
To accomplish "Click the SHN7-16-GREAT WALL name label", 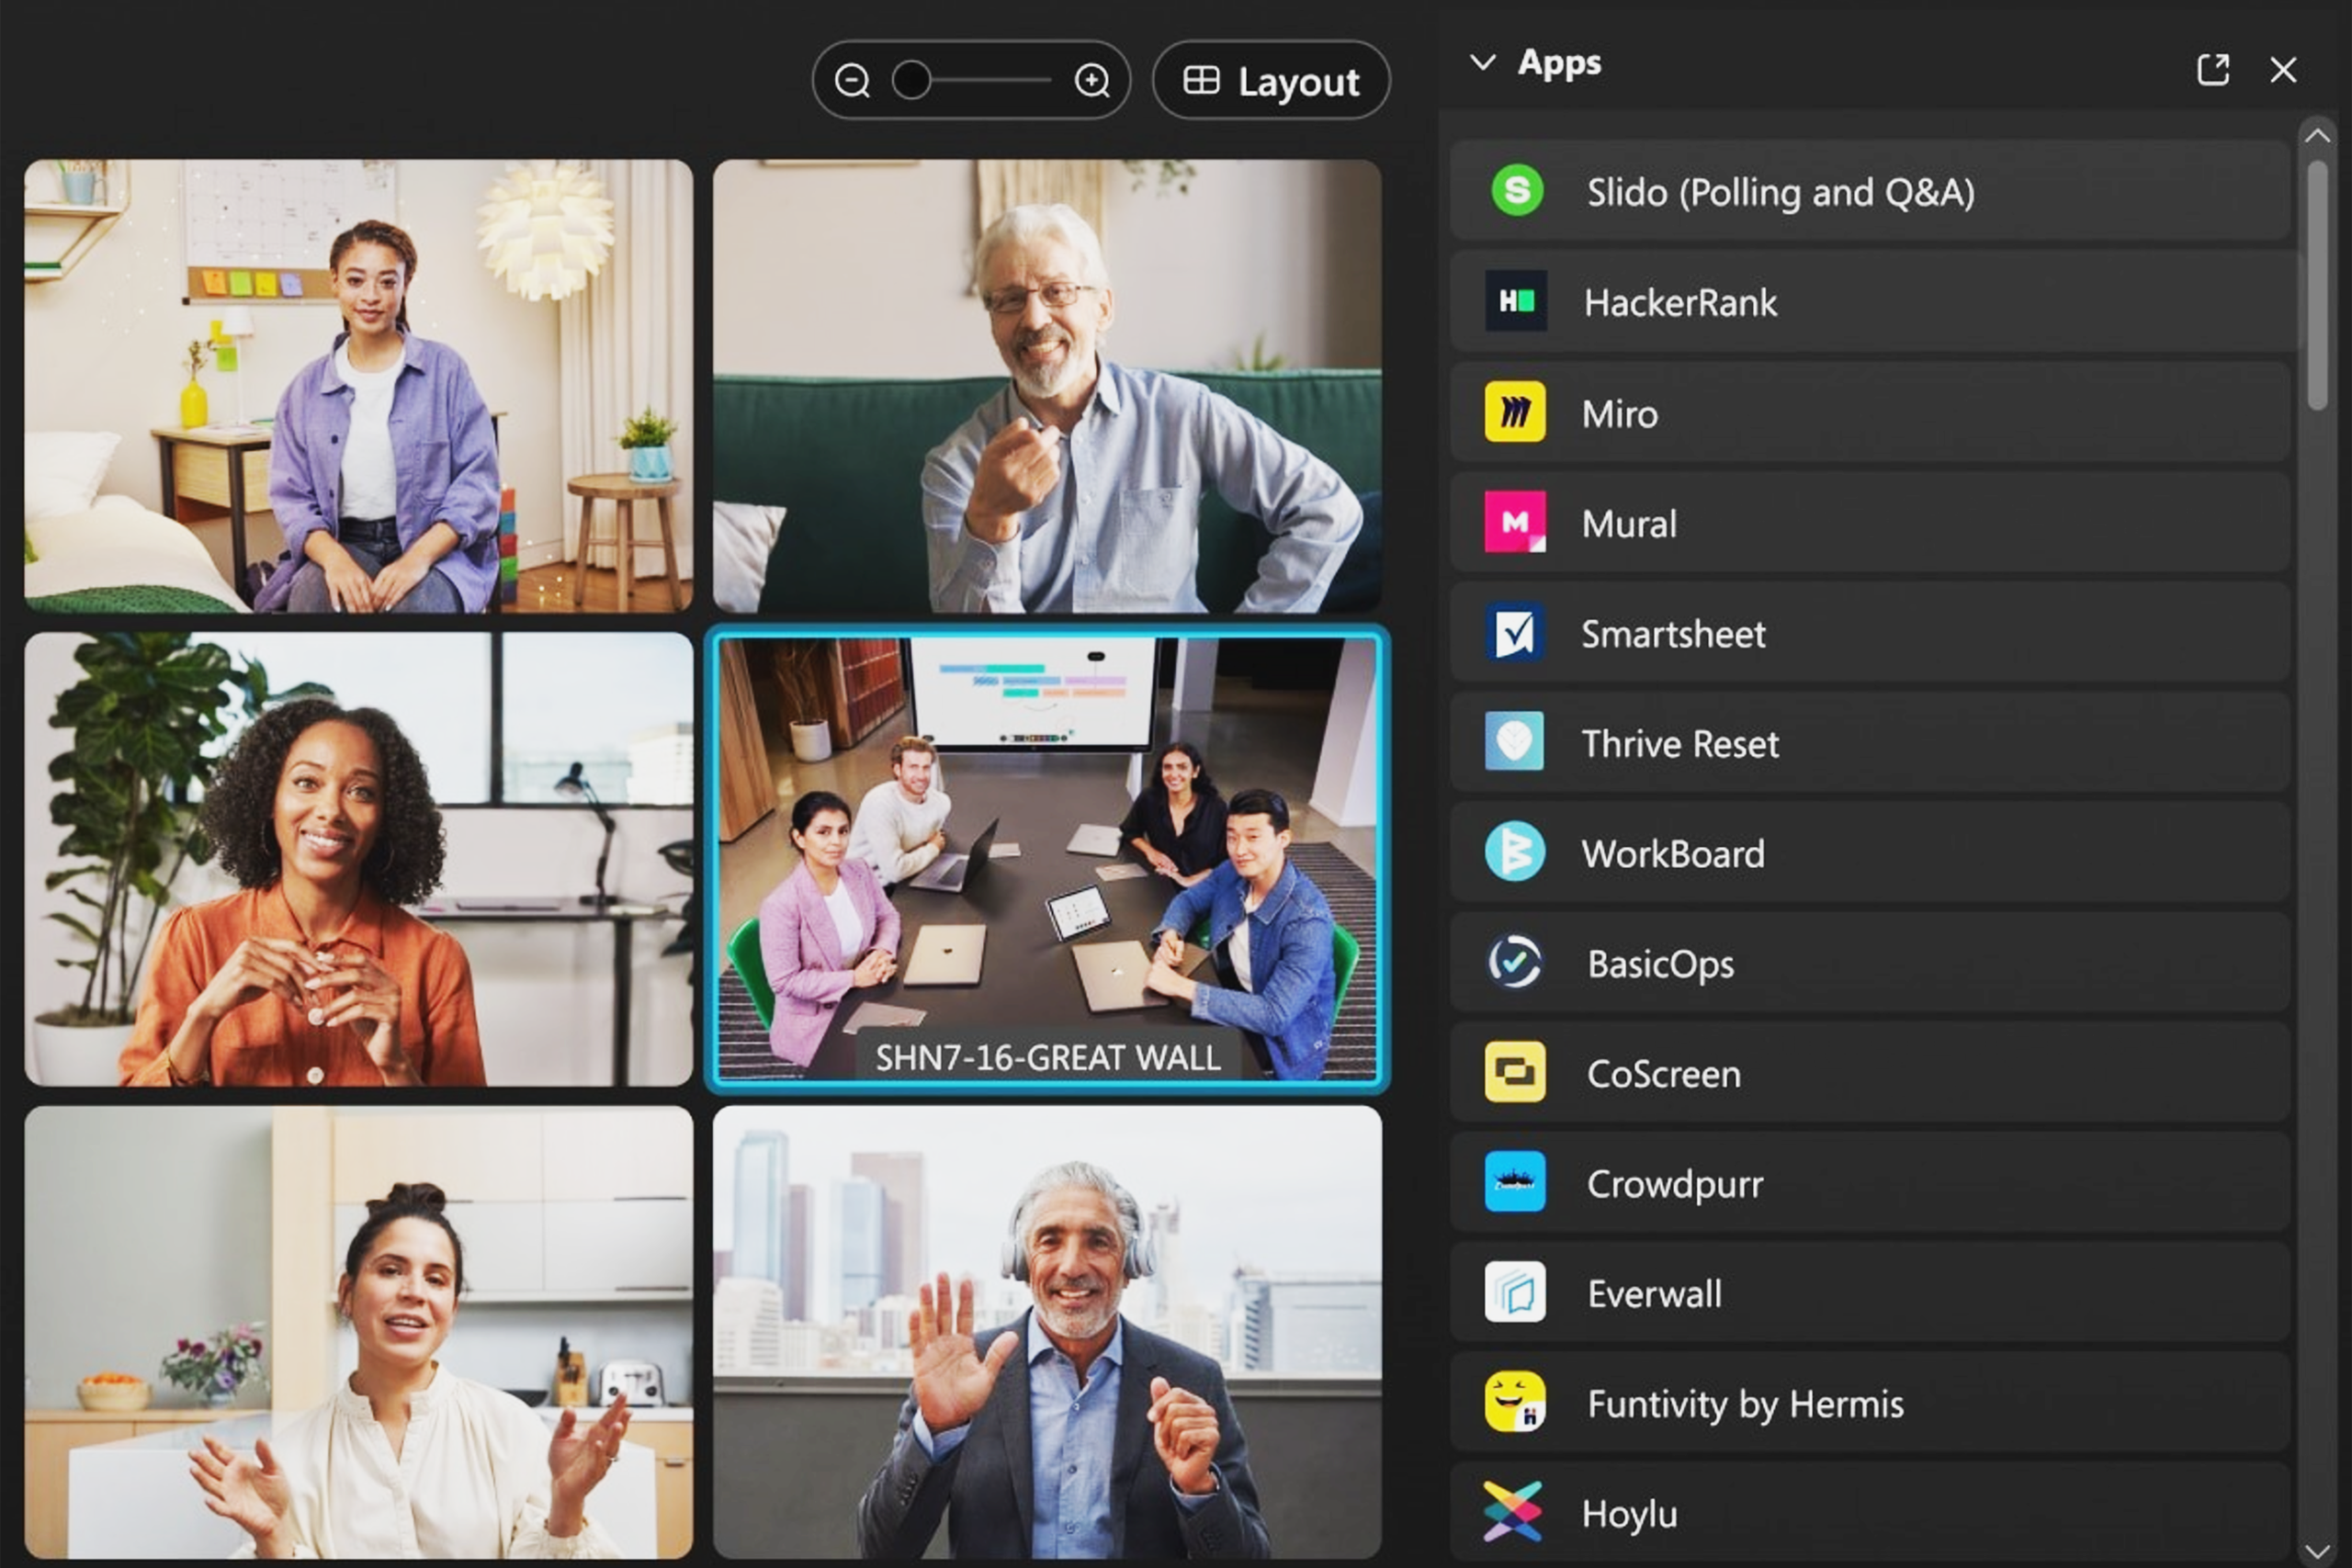I will [x=1048, y=1057].
